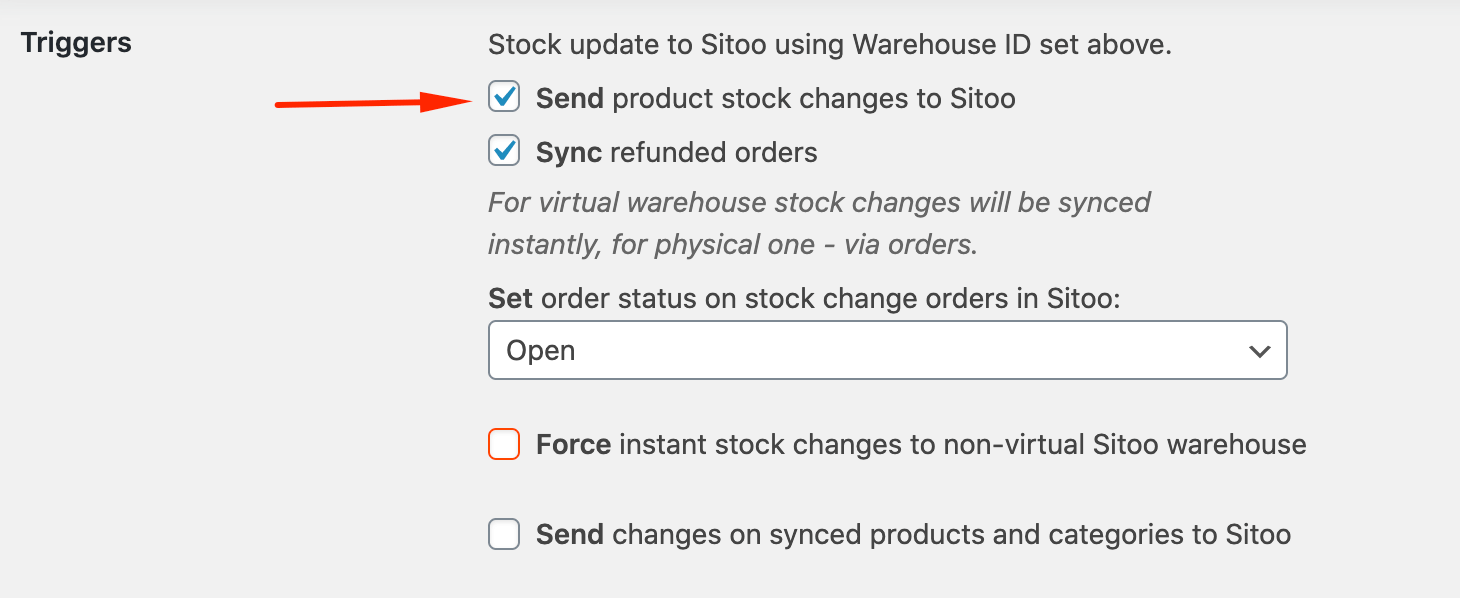Click the bold word 'Set'
Screen dimensions: 1460x598
coord(510,299)
